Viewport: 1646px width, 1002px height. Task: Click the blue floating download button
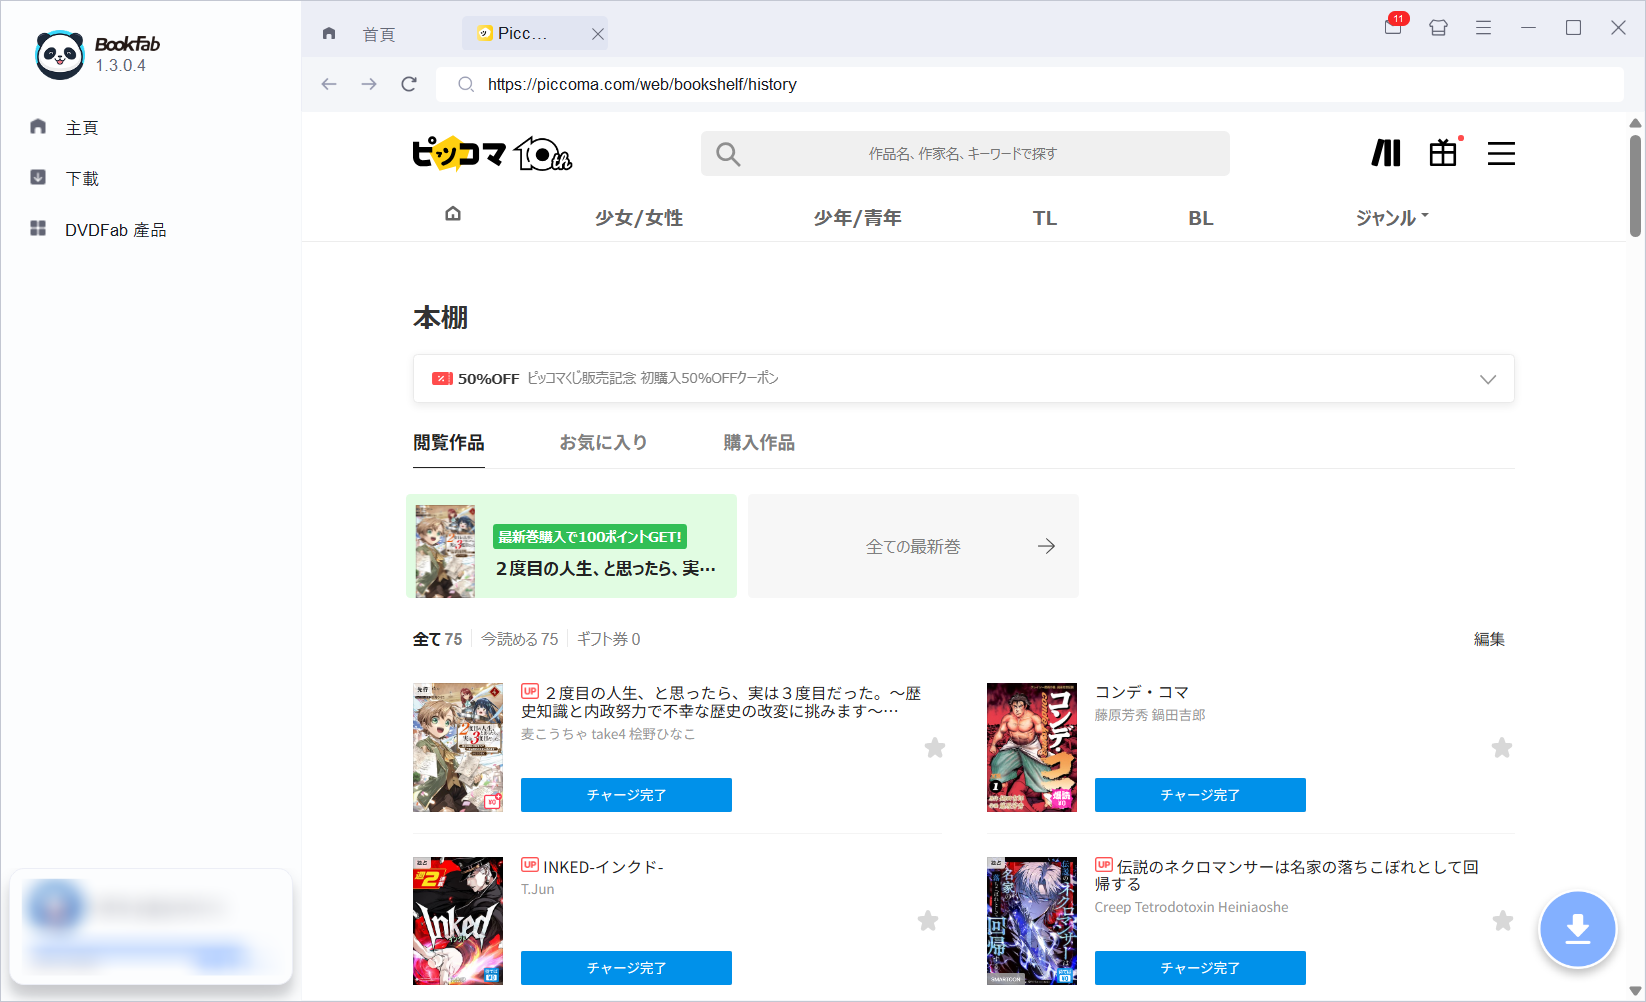point(1578,929)
